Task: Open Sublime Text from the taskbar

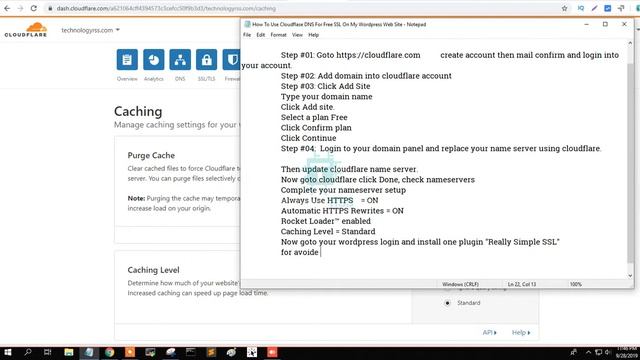Action: (x=211, y=352)
